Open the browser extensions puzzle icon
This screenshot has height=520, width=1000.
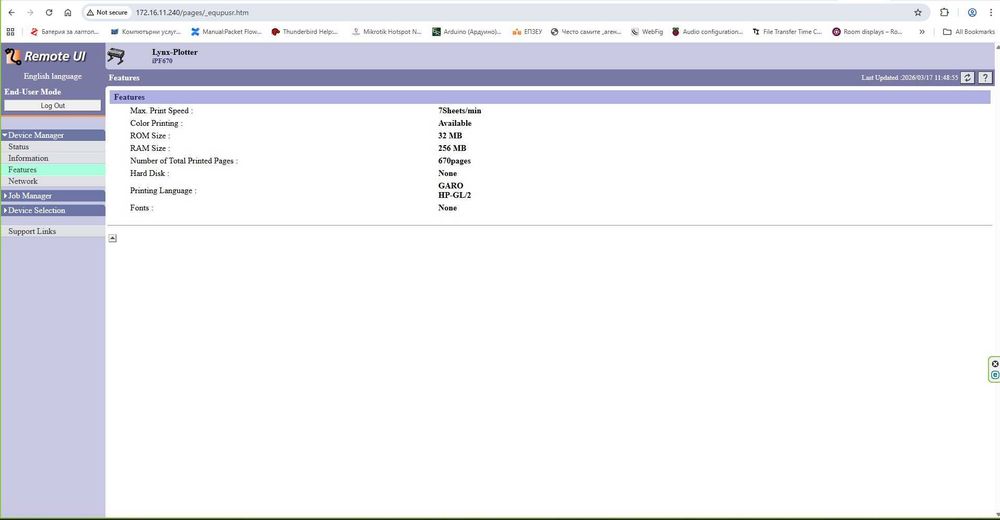click(945, 12)
